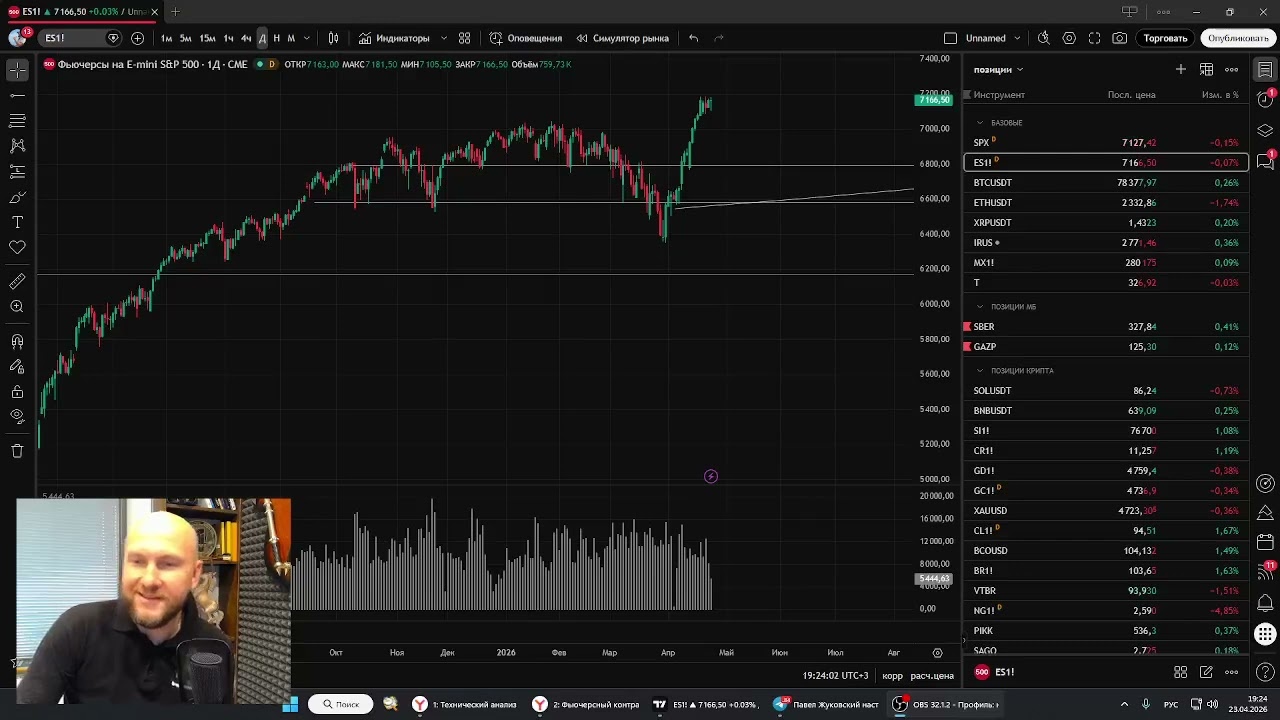Toggle magnet mode for drawings
Screen dimensions: 1280x720
coord(17,342)
